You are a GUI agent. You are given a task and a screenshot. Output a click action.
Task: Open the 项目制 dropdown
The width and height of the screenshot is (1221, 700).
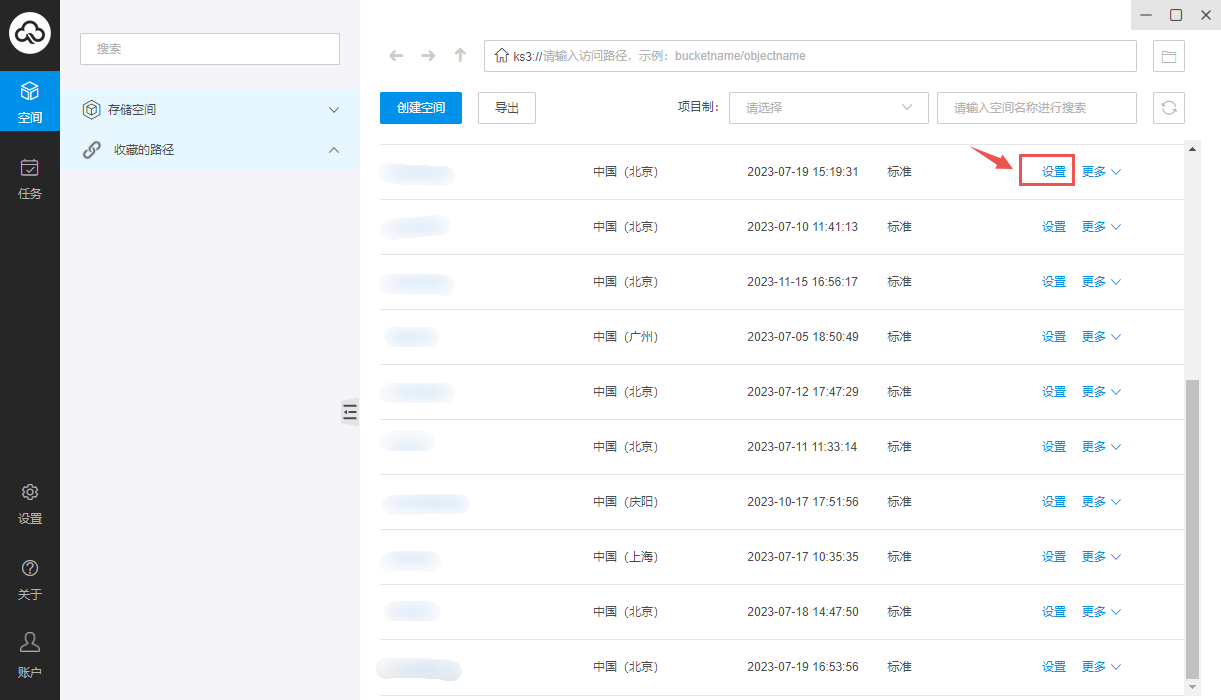829,108
